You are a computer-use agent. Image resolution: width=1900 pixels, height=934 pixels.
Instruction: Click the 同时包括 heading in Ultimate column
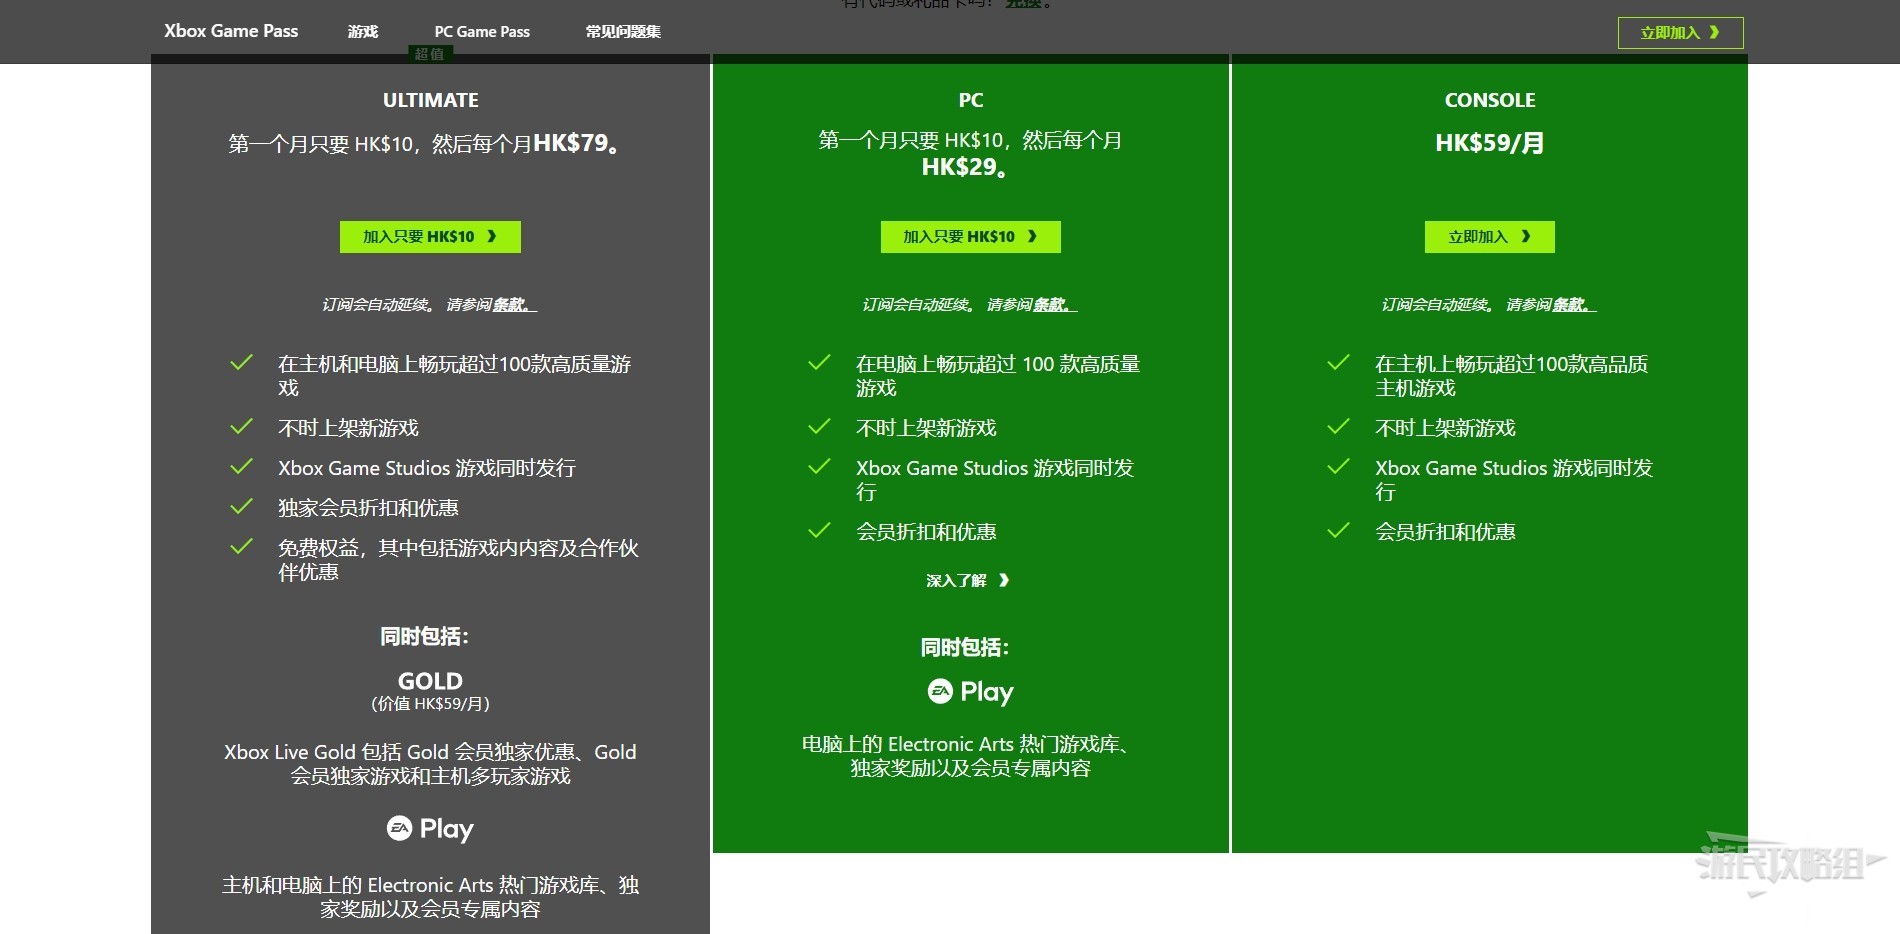click(424, 637)
